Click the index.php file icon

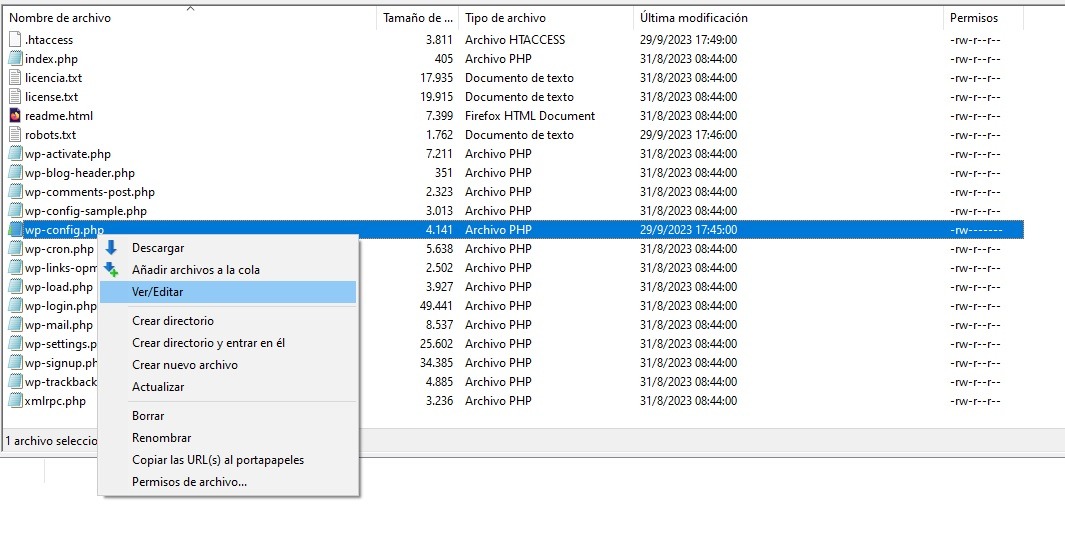click(15, 59)
